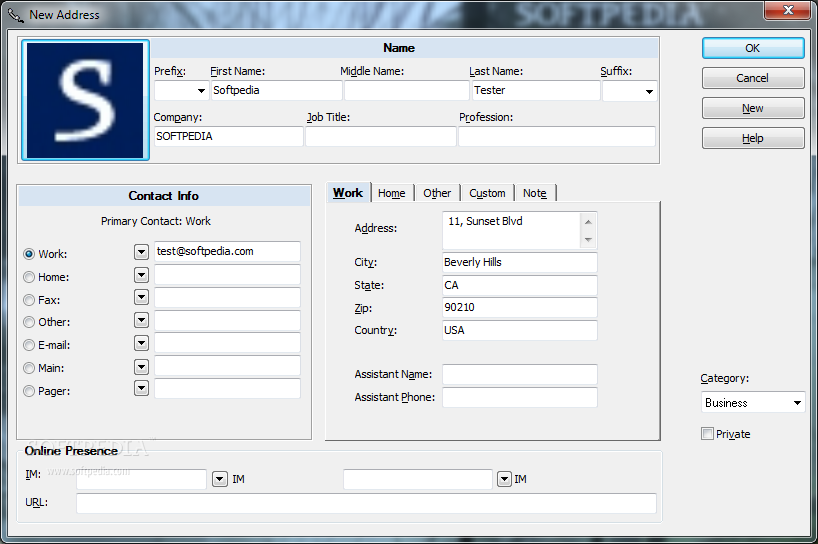Screen dimensions: 818x544
Task: Click the City field containing Beverly Hills
Action: coord(520,262)
